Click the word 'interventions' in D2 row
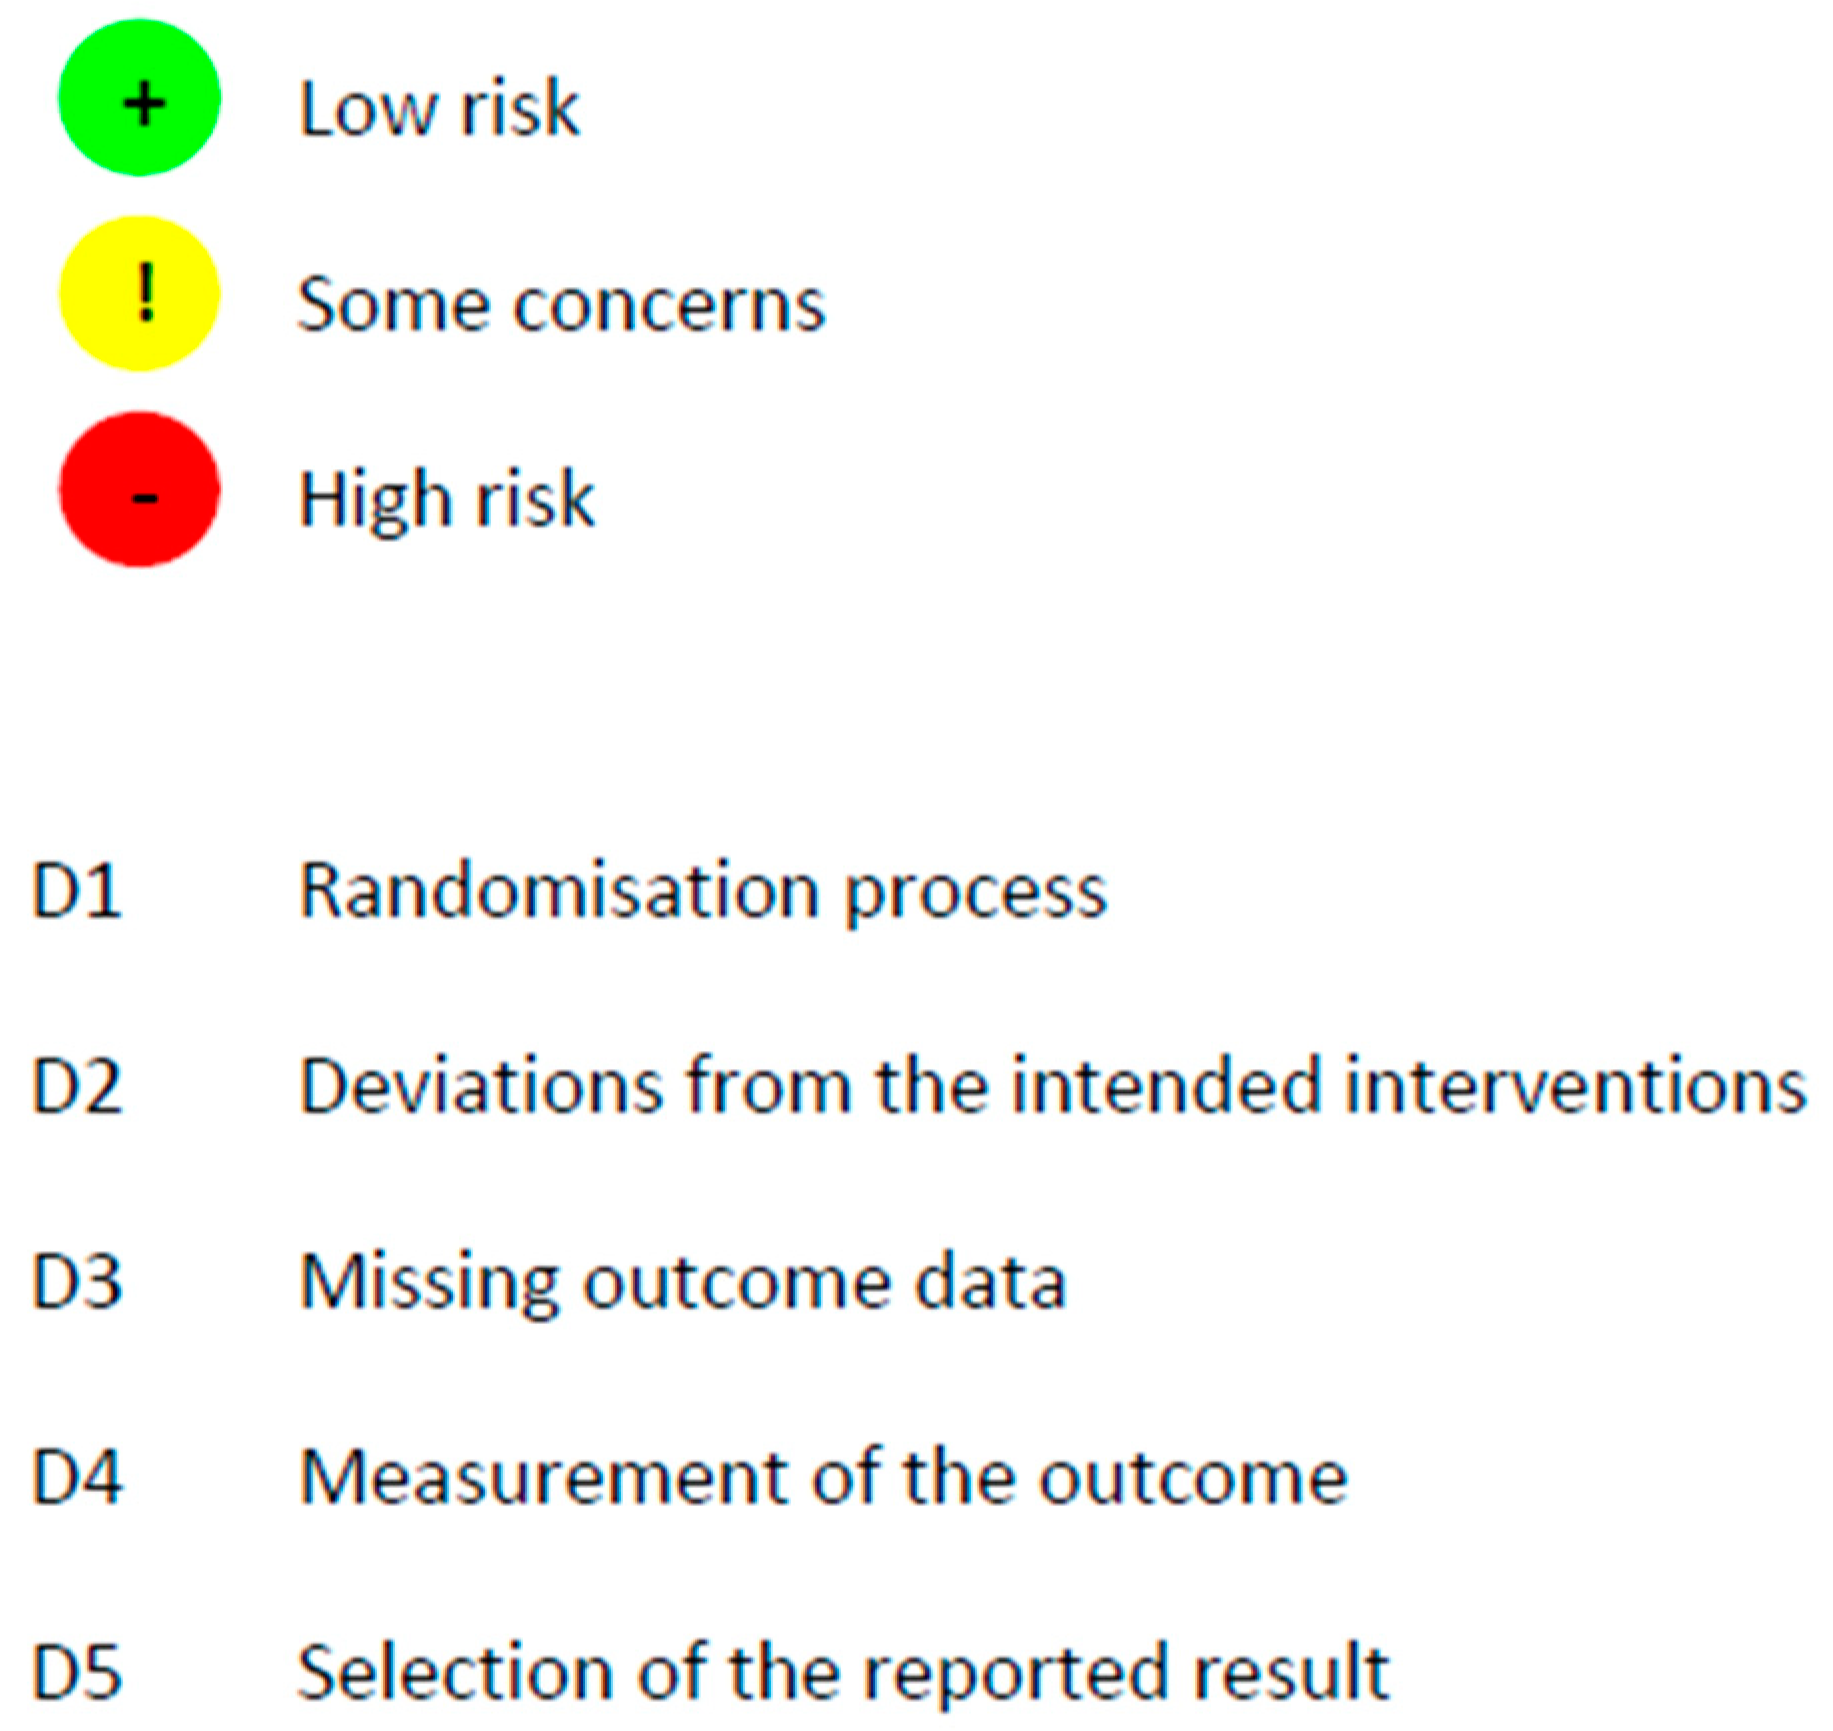The height and width of the screenshot is (1731, 1833). pyautogui.click(x=1575, y=1086)
